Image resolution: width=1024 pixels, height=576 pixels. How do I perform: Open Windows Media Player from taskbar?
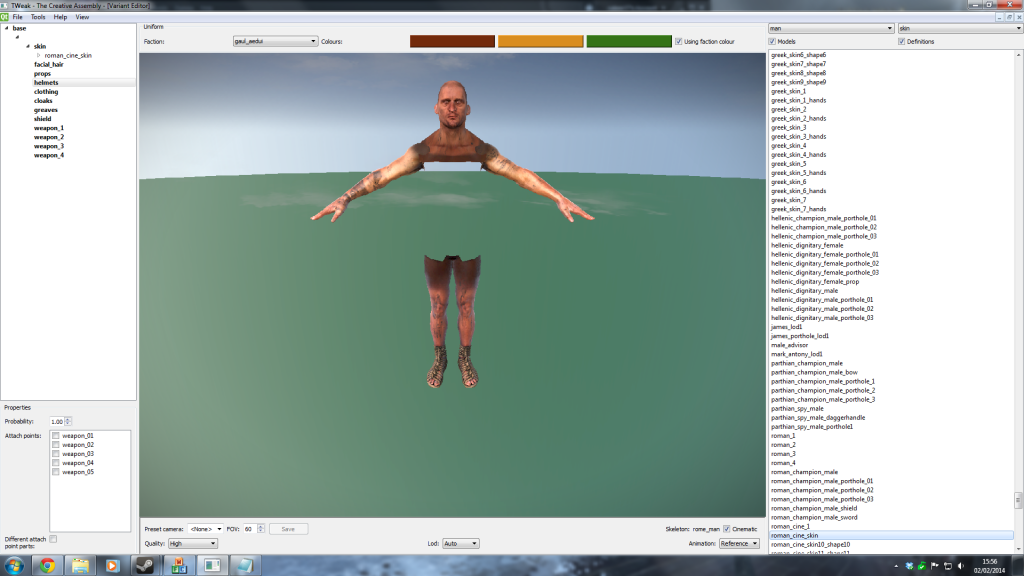click(x=113, y=565)
